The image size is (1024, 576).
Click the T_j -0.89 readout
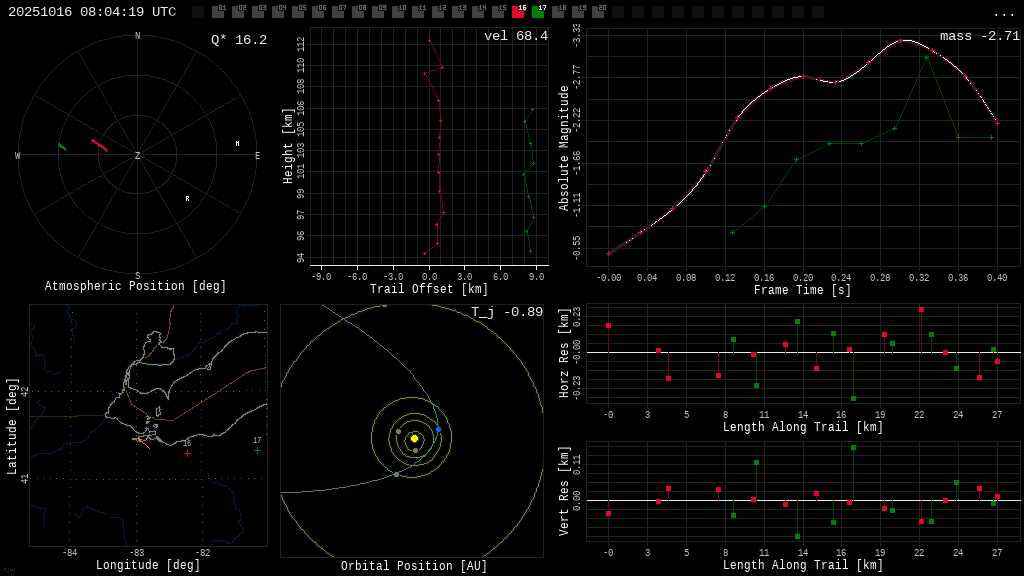coord(507,313)
